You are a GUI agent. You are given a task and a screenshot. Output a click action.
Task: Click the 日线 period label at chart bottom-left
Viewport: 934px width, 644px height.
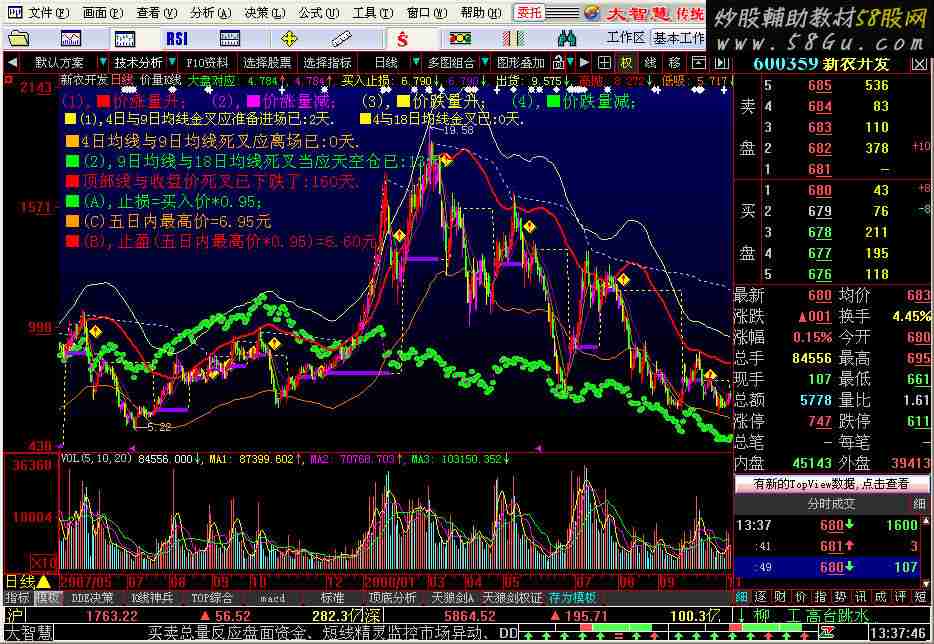(20, 581)
